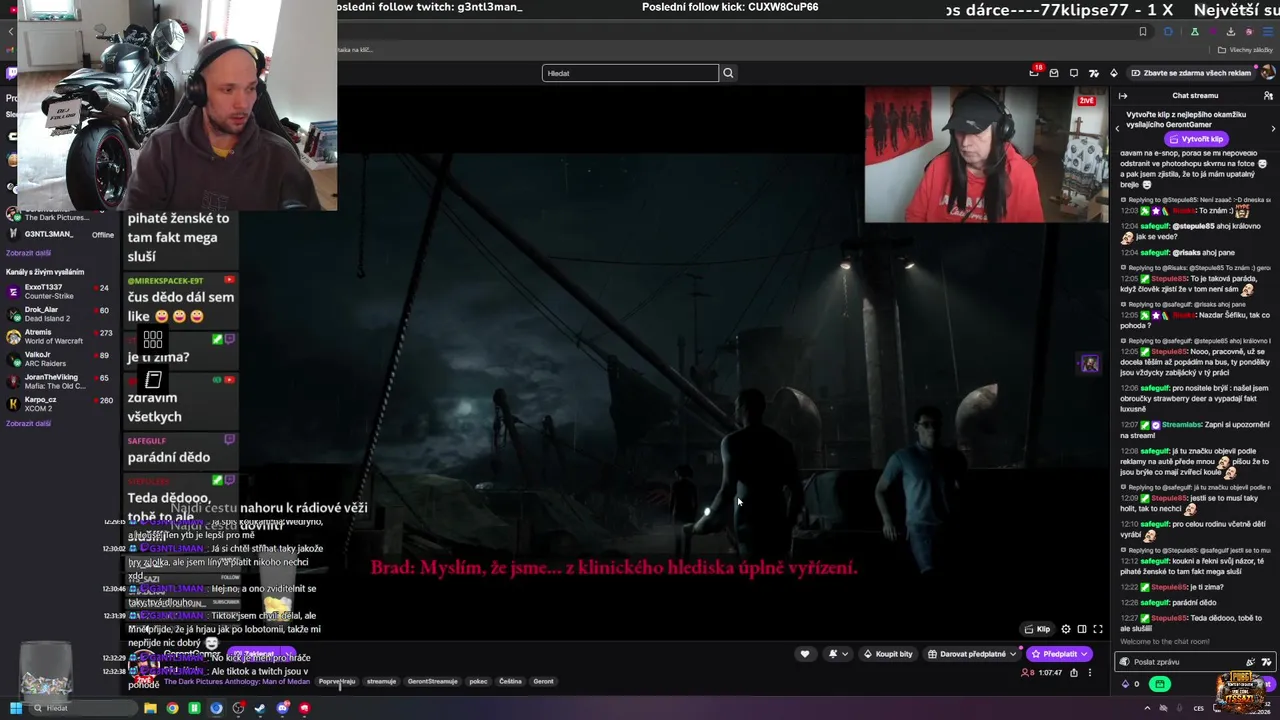1280x720 pixels.
Task: Open the Windows Start button
Action: (x=16, y=708)
